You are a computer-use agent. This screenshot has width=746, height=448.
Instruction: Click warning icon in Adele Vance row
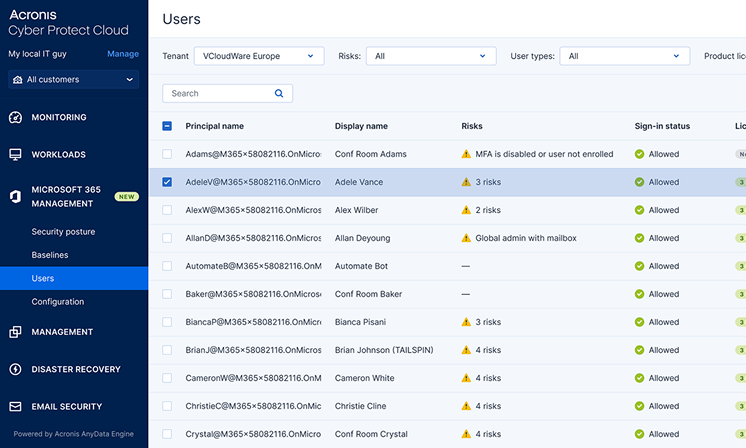coord(466,182)
